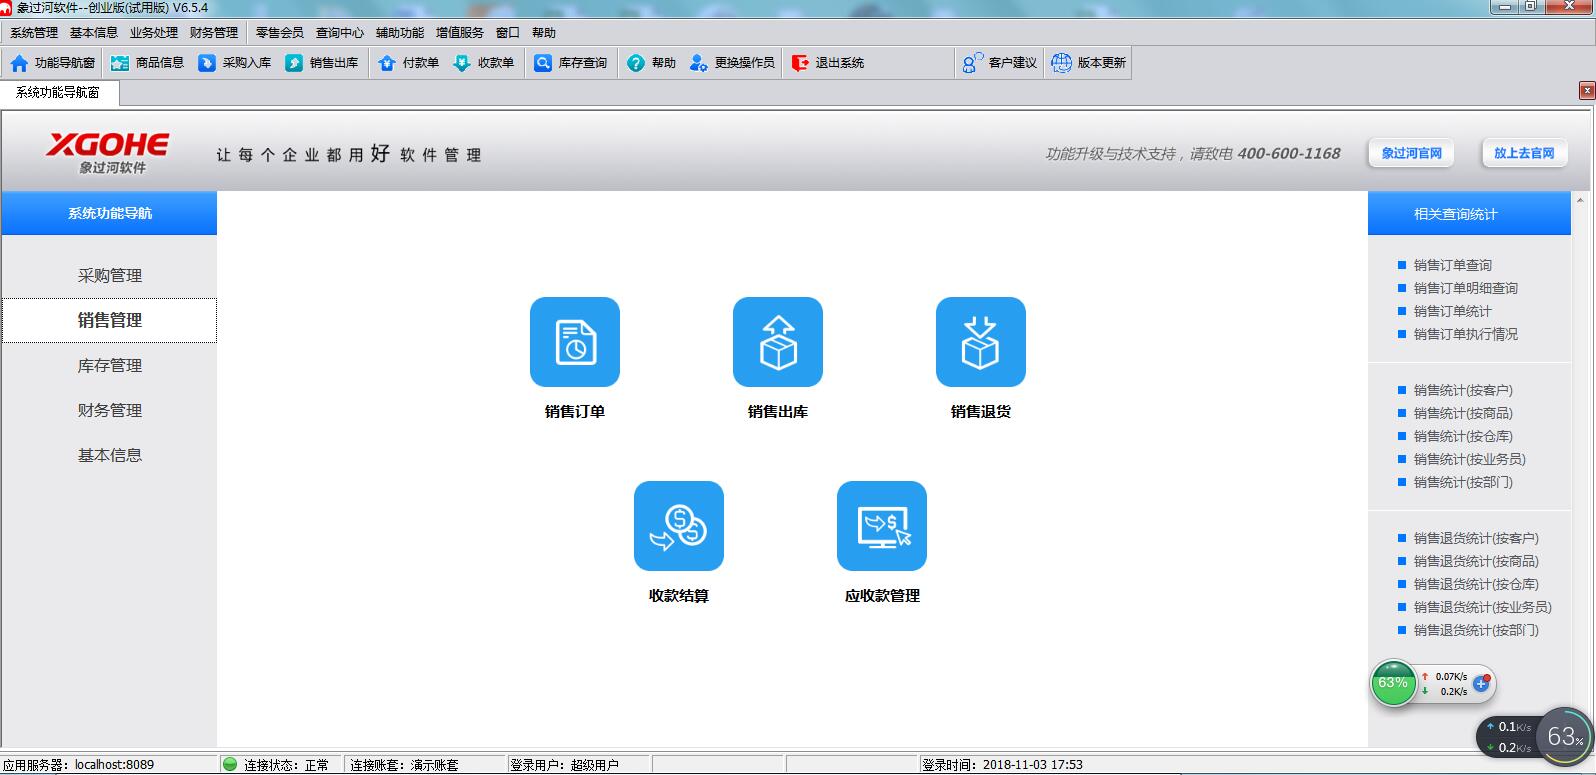Open the 财务管理 menu in menu bar
This screenshot has width=1596, height=775.
[x=214, y=33]
